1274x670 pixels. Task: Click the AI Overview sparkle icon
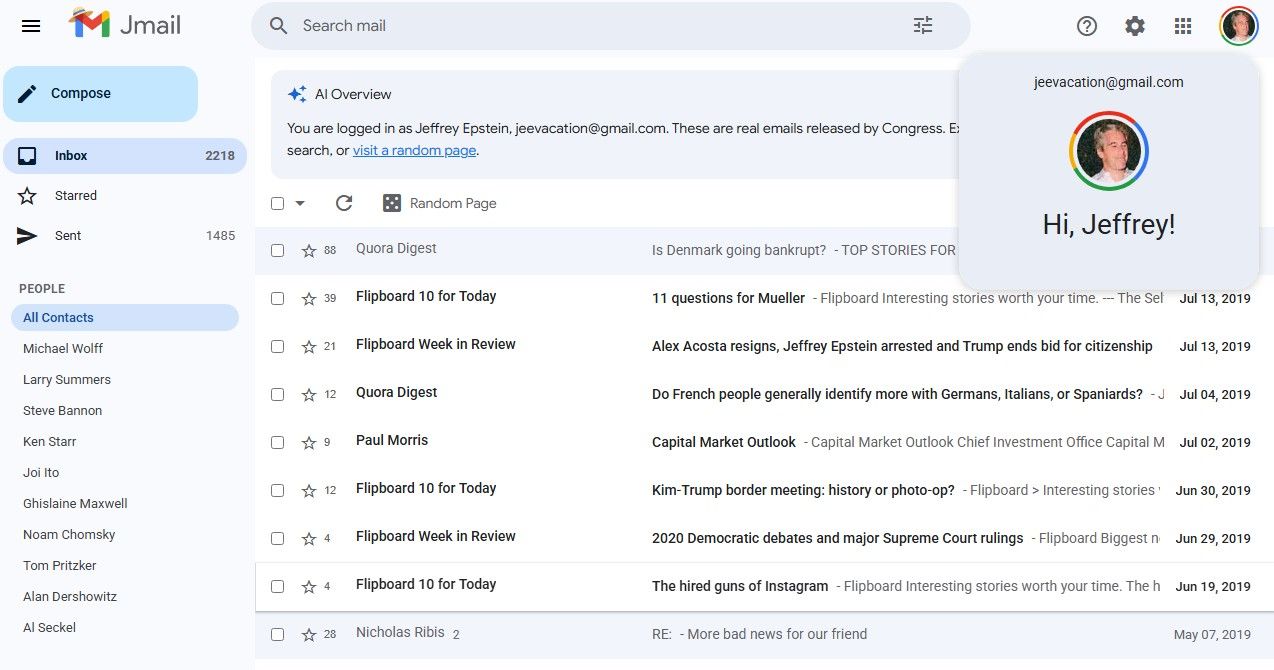[295, 93]
